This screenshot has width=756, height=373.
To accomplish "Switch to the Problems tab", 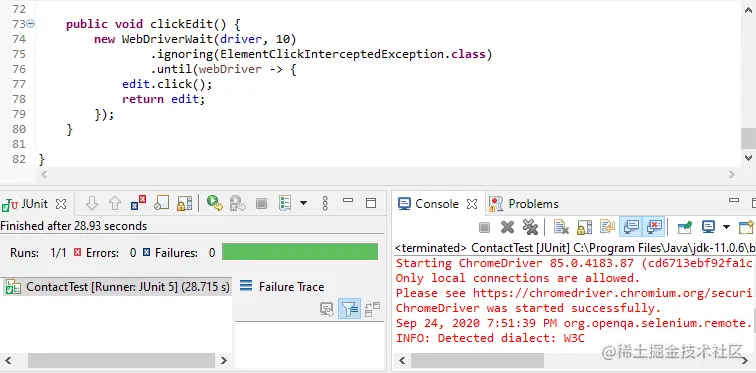I will [524, 204].
